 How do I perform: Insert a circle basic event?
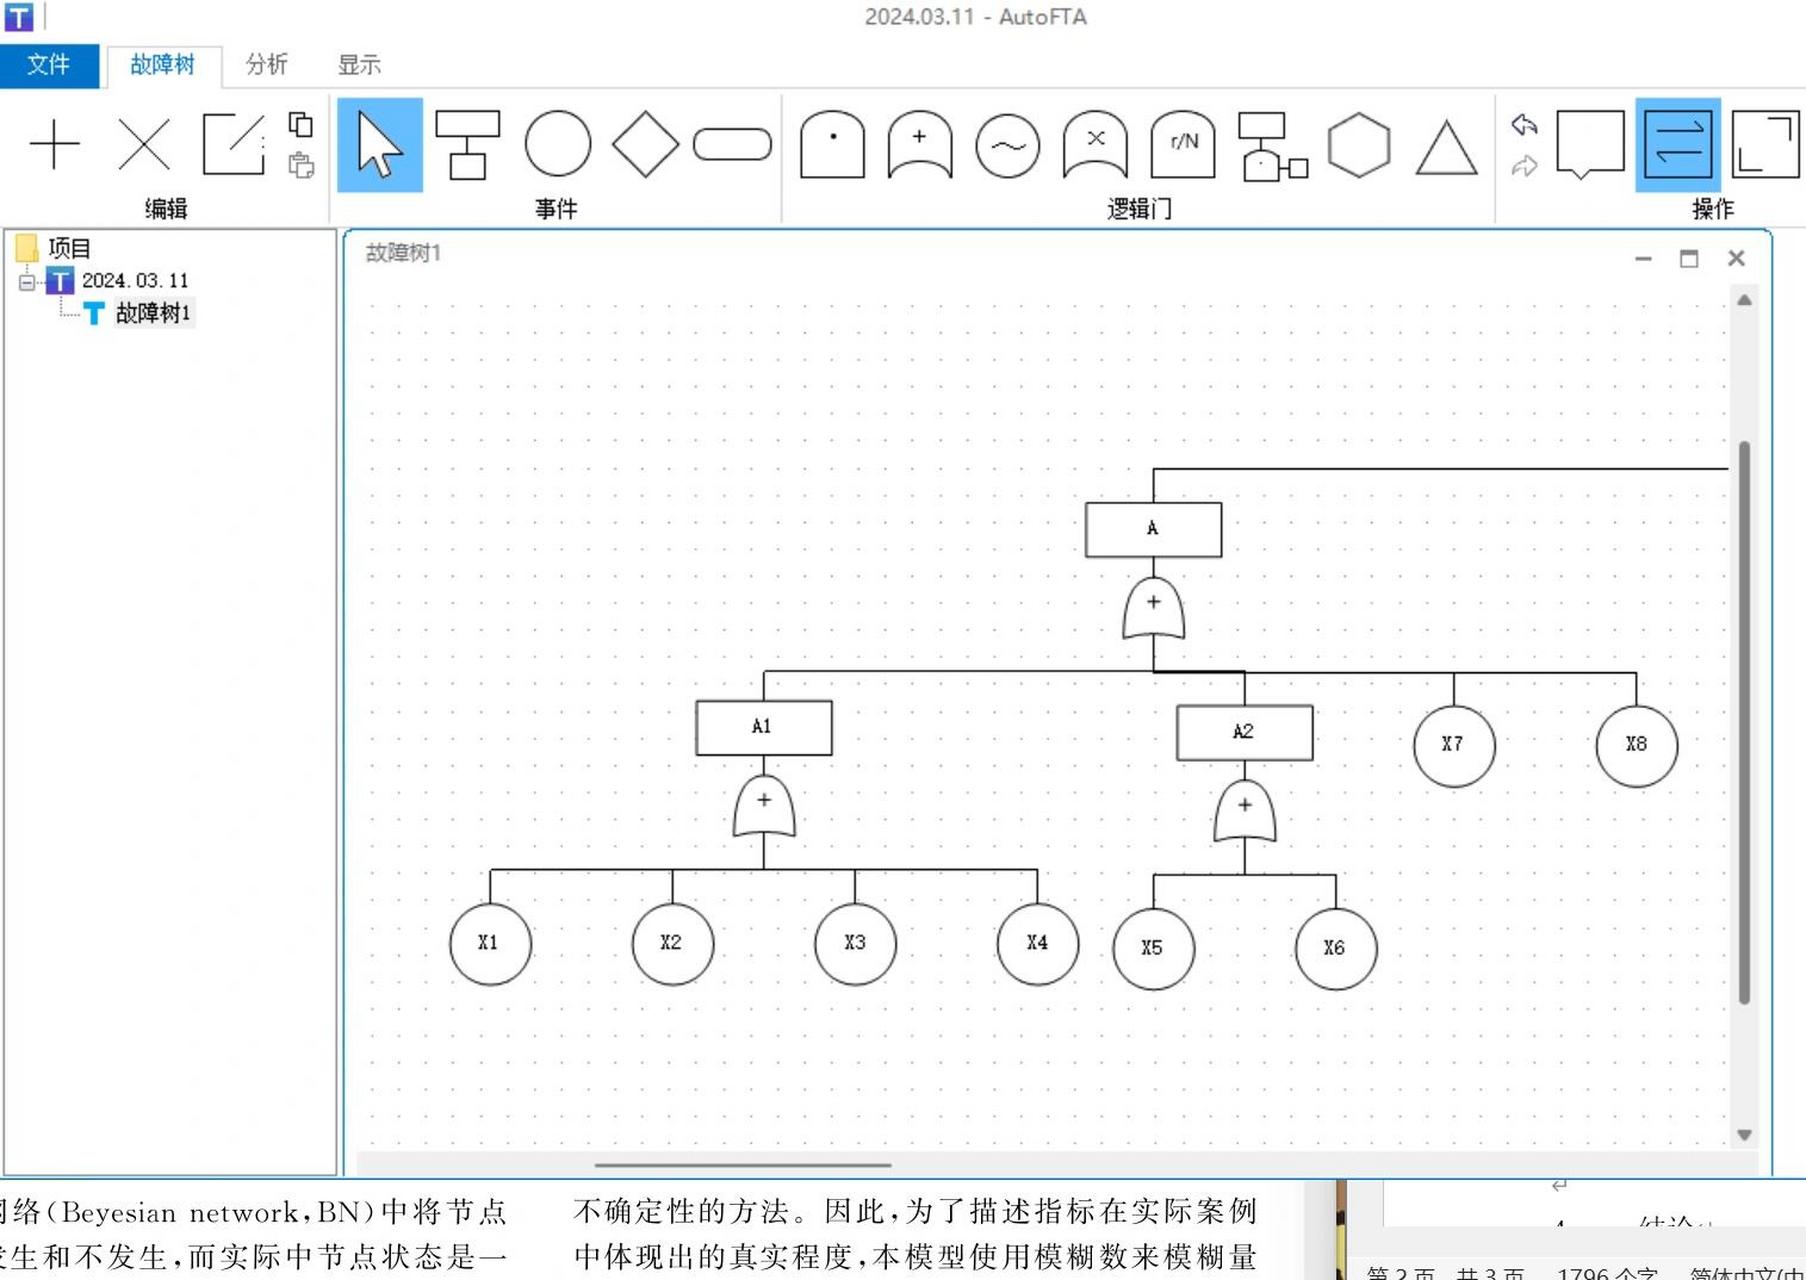tap(557, 144)
